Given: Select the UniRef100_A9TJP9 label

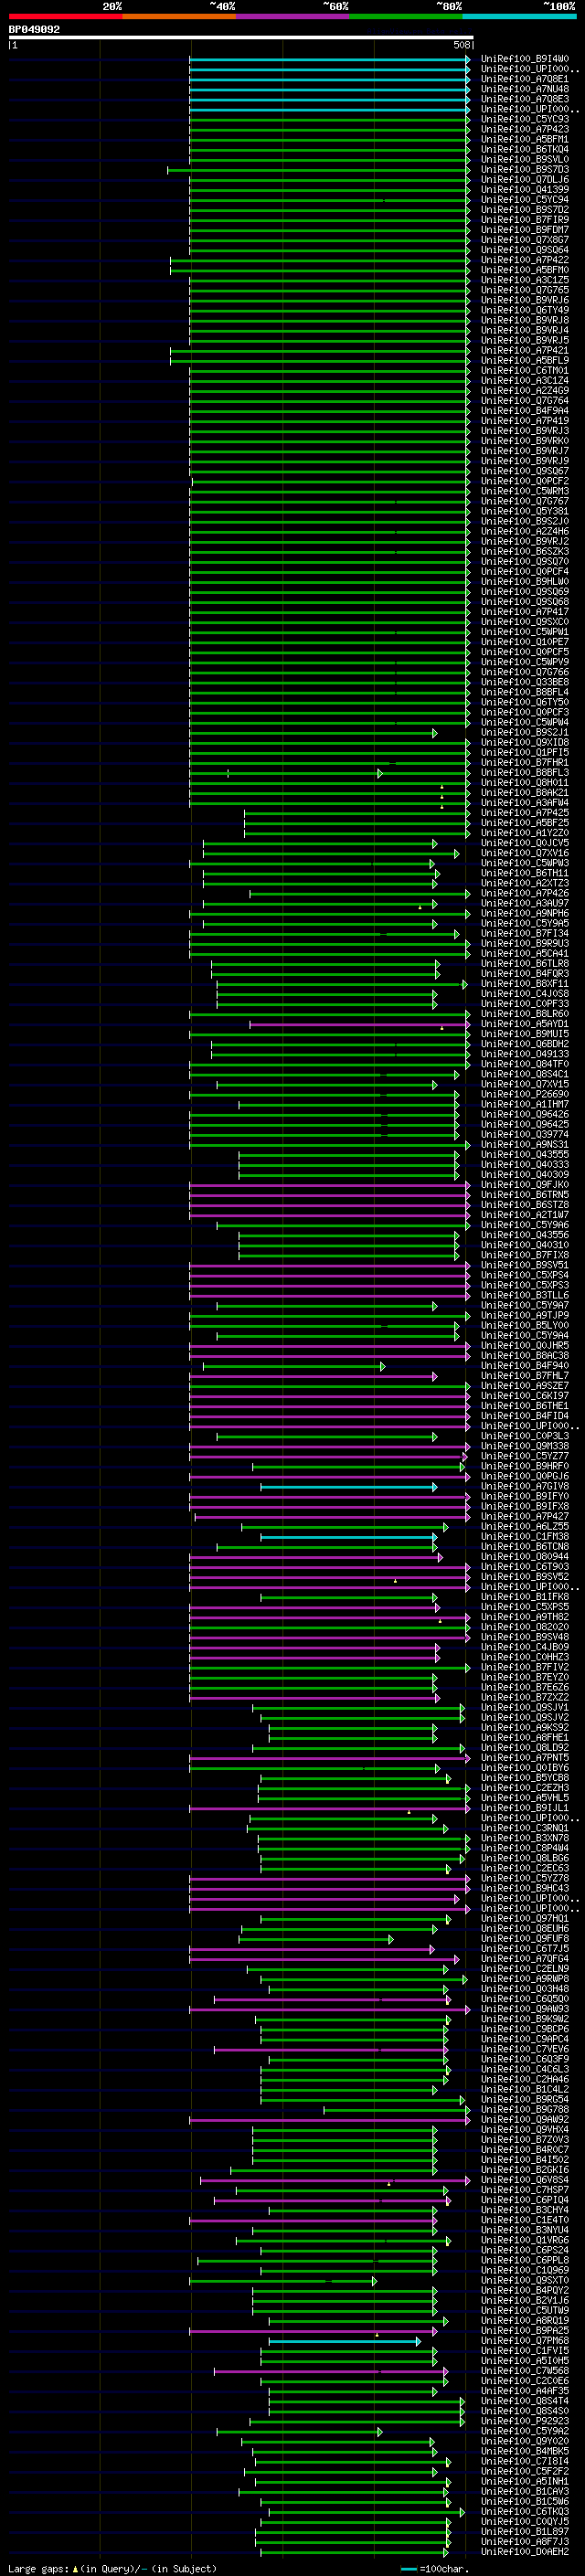Looking at the screenshot, I should 524,1315.
